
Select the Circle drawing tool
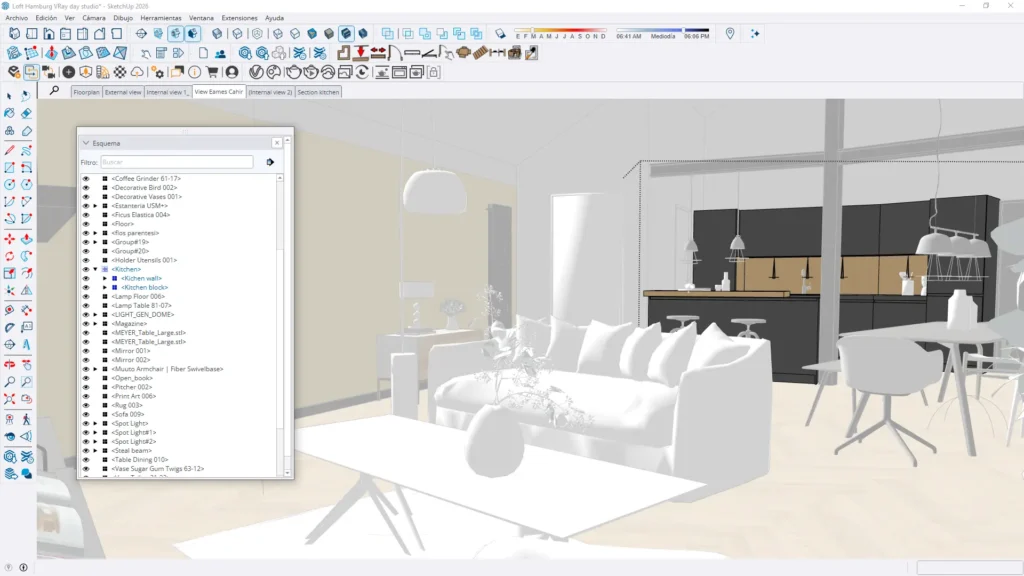(10, 185)
